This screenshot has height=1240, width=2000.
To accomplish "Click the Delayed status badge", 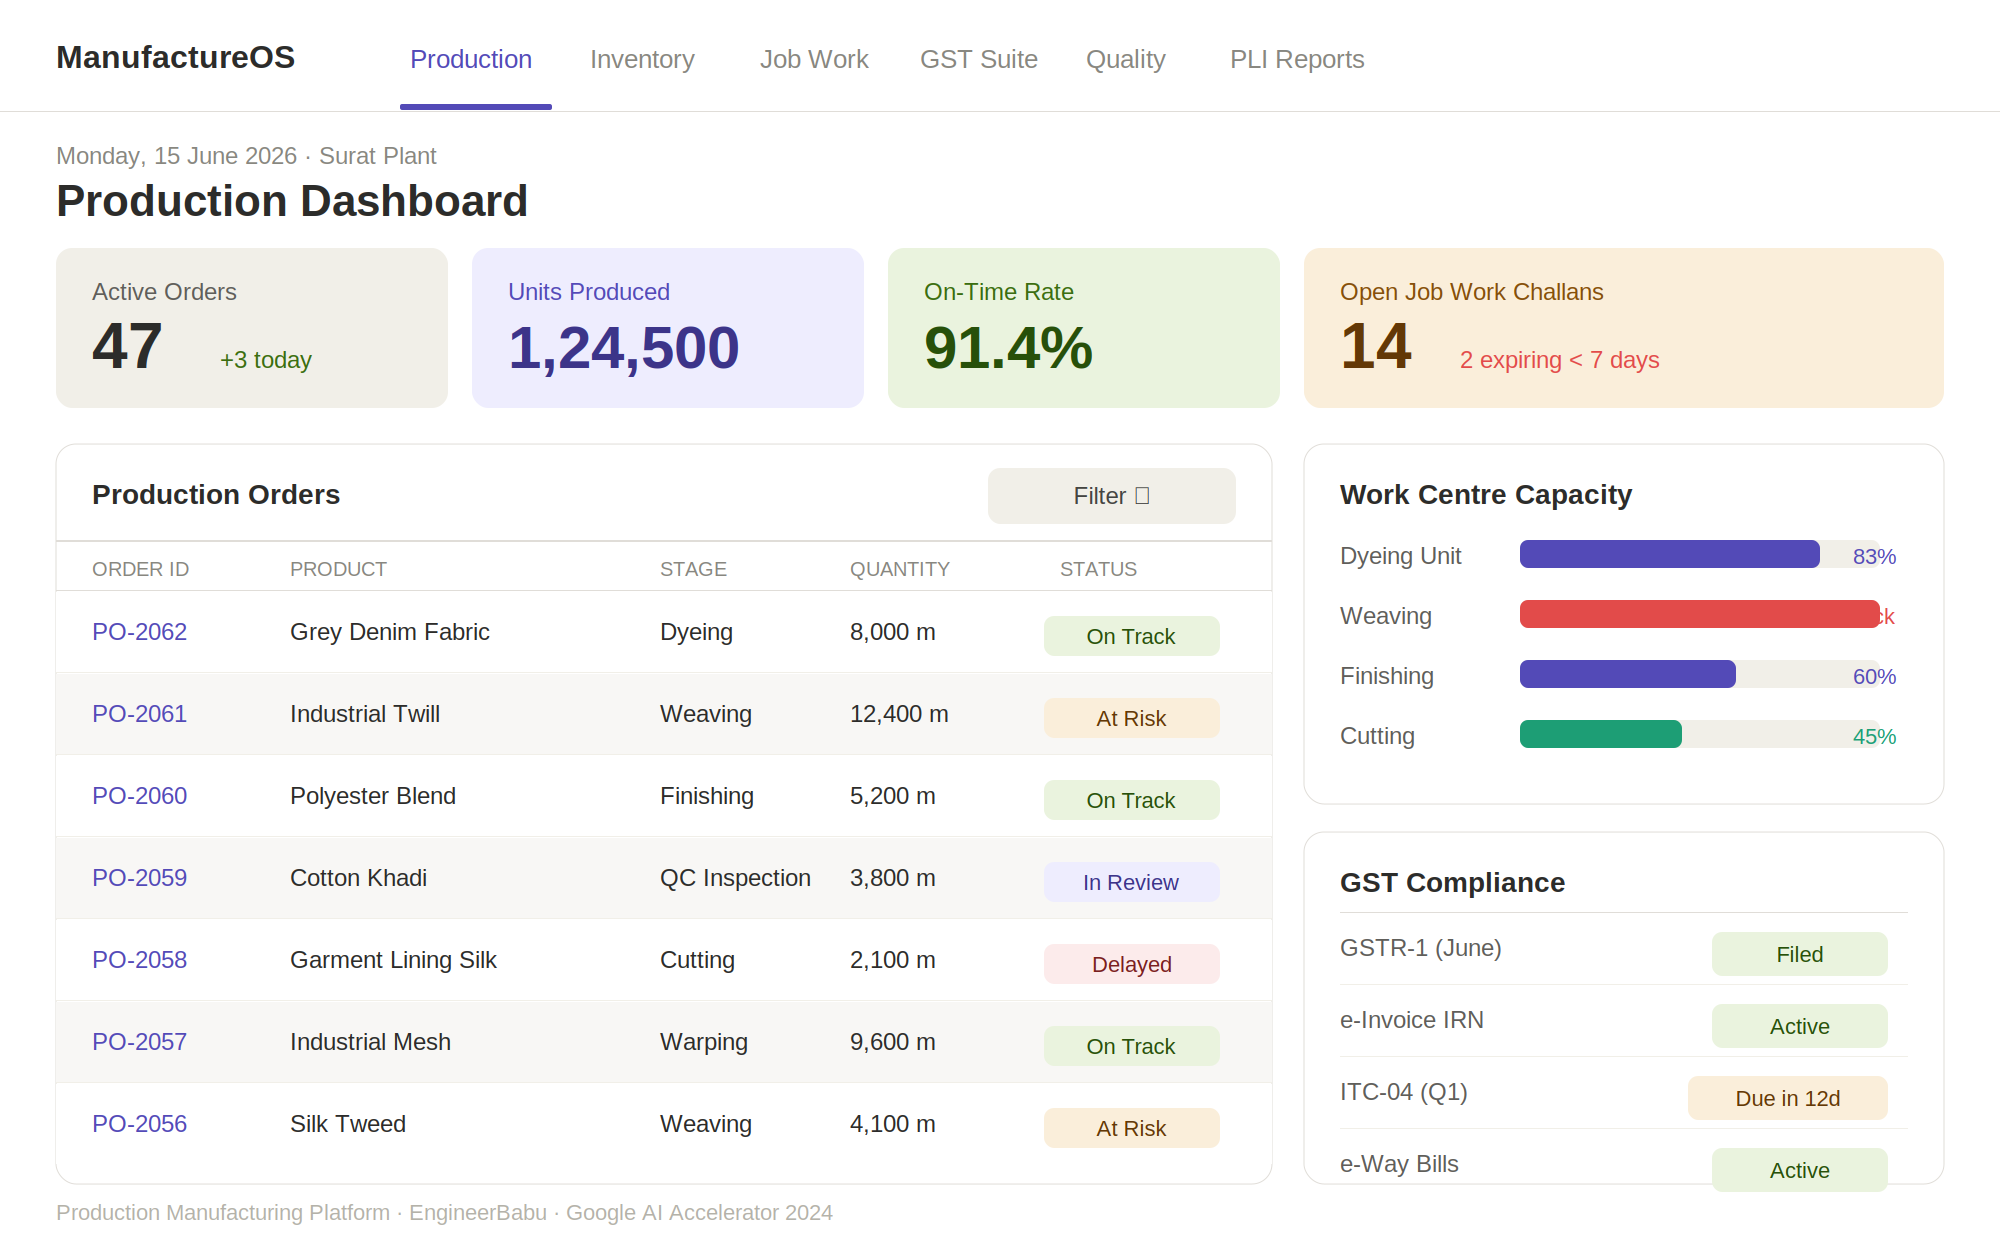I will tap(1132, 964).
